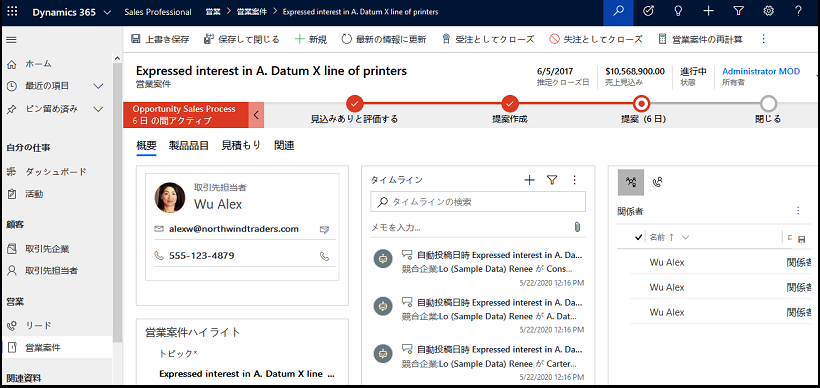The height and width of the screenshot is (388, 820).
Task: Collapse the Opportunity Sales Process chevron
Action: (x=256, y=115)
